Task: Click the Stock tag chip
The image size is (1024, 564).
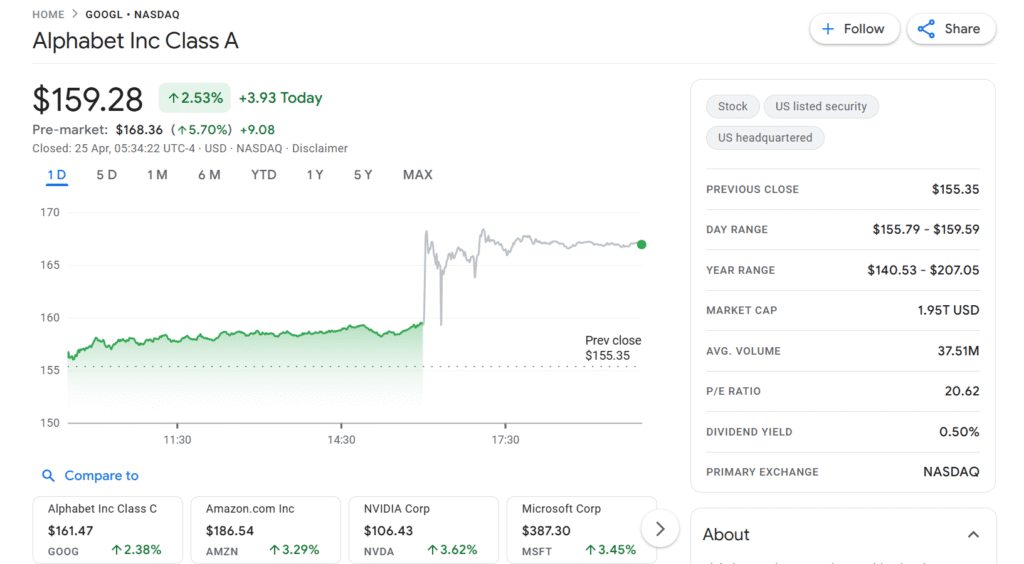Action: pyautogui.click(x=732, y=107)
